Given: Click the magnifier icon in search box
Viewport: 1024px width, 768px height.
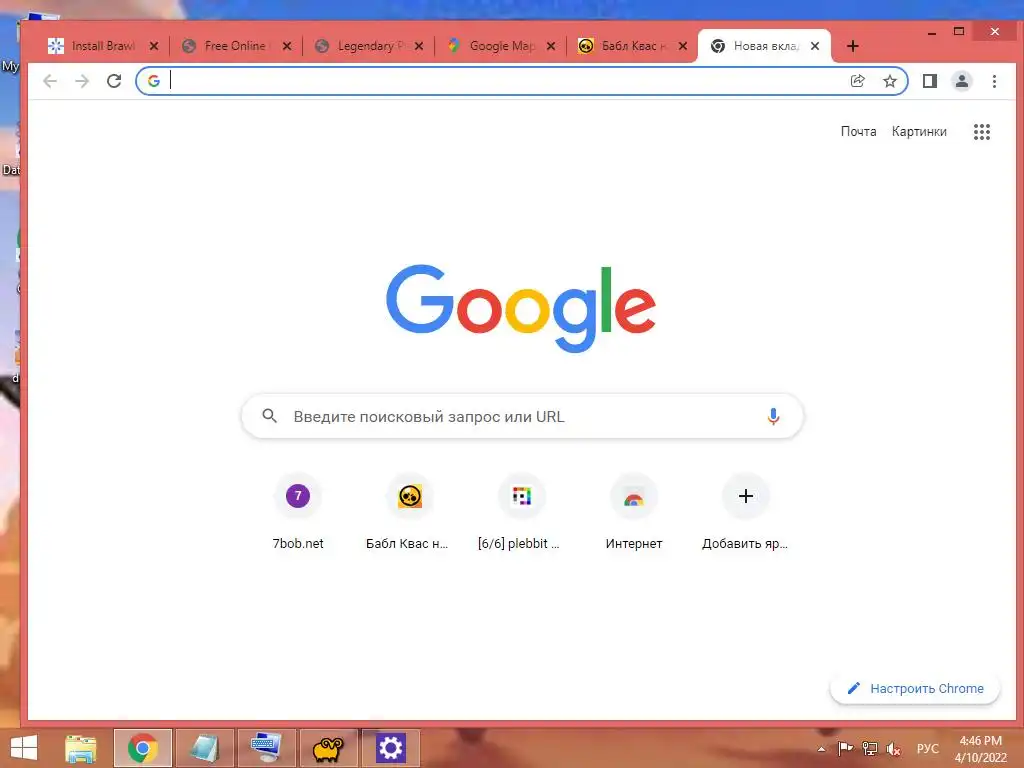Looking at the screenshot, I should point(270,416).
